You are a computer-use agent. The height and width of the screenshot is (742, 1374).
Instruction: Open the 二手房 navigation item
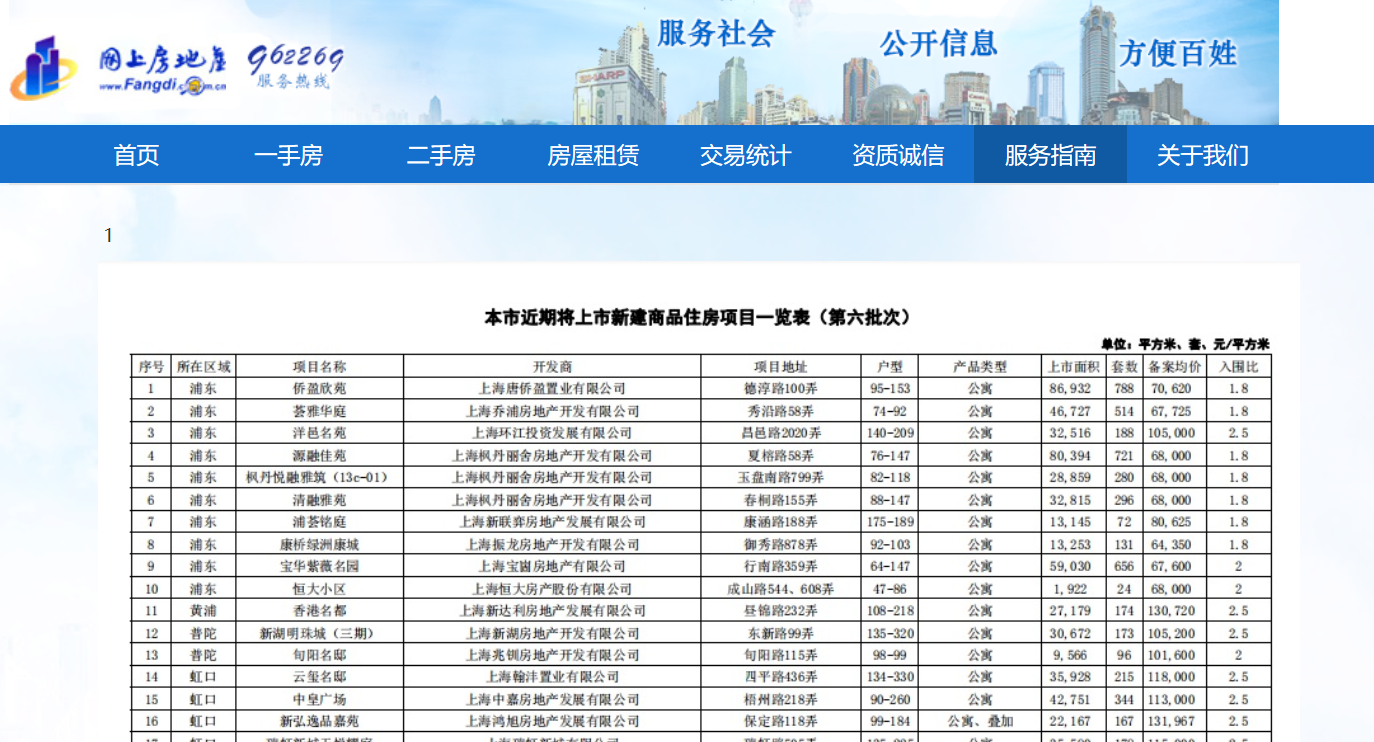tap(440, 155)
